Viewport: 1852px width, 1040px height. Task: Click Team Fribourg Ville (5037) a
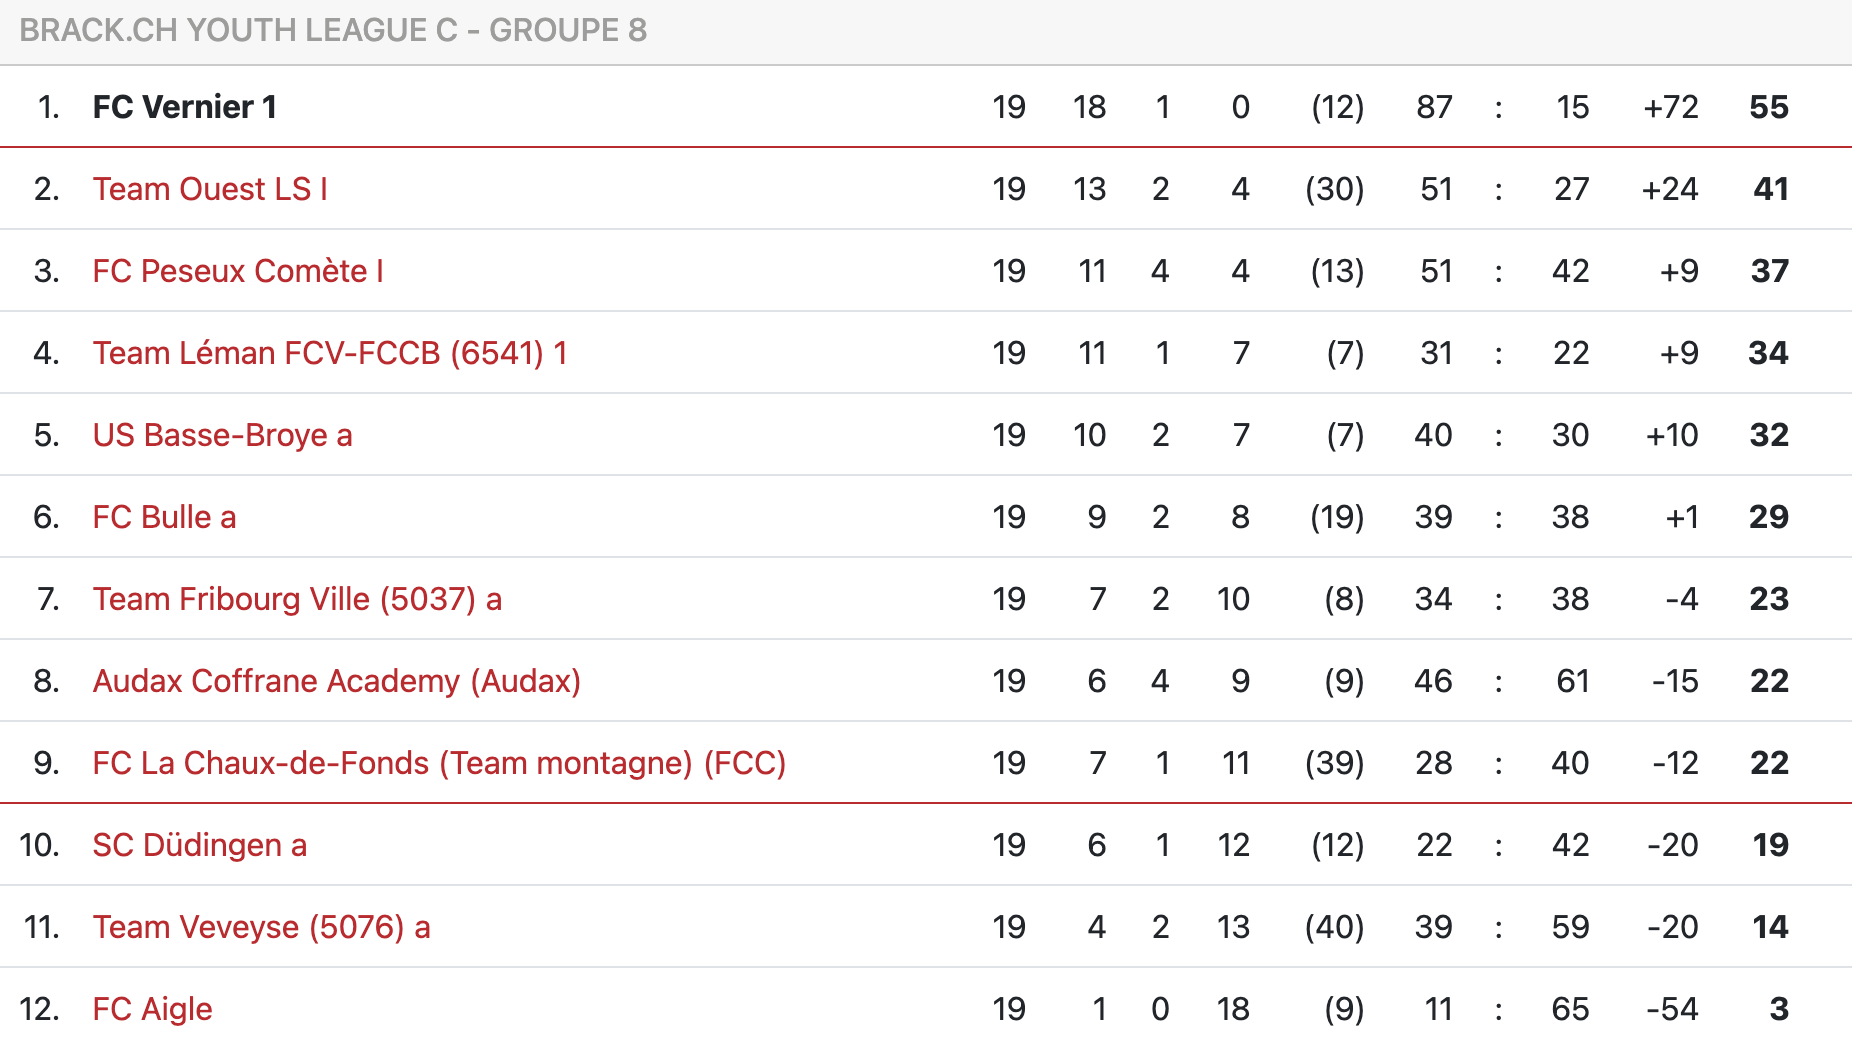click(297, 599)
